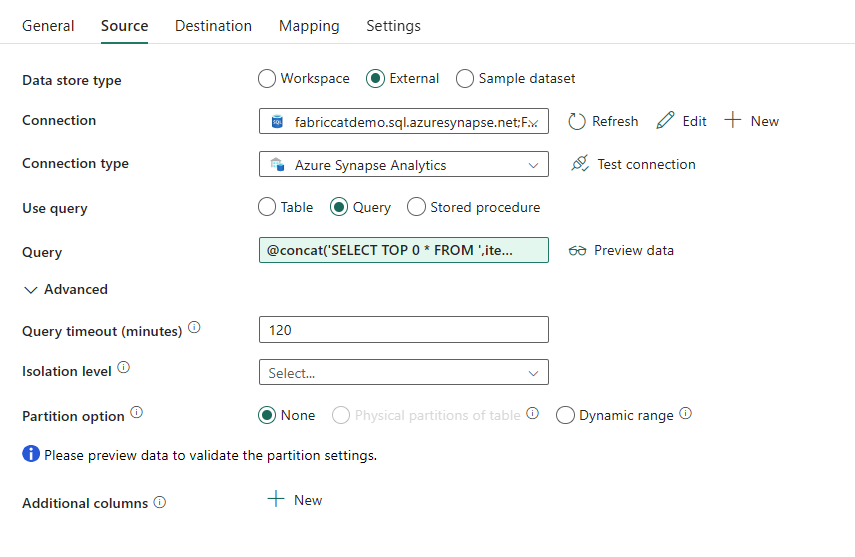
Task: Click the plus icon for New connection
Action: point(733,121)
